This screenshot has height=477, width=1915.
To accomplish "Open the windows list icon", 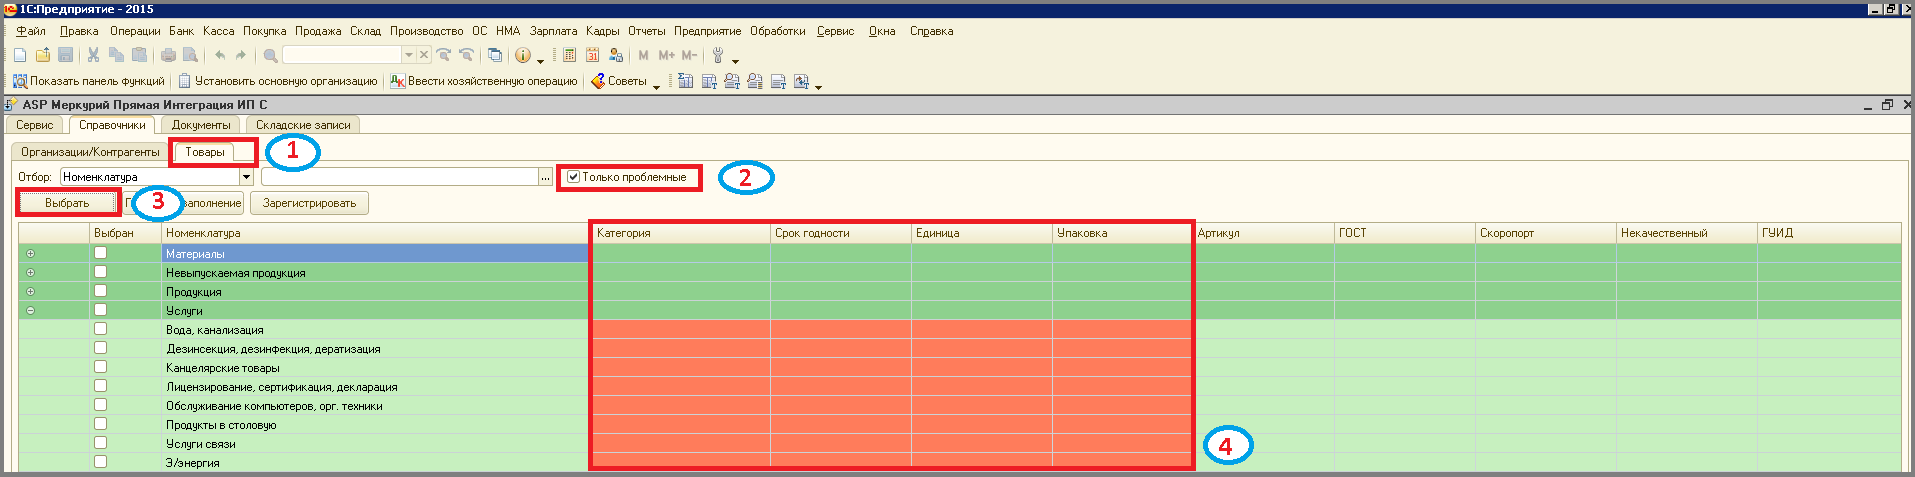I will [494, 55].
